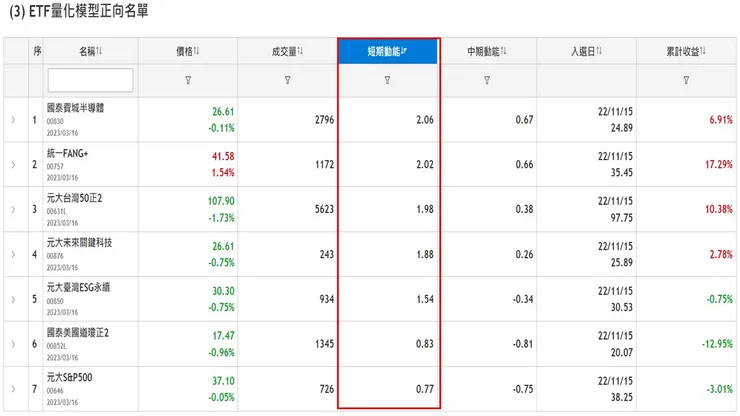Click price 17.47 of 國泰美國道瓊正2
This screenshot has width=740, height=416.
(223, 336)
